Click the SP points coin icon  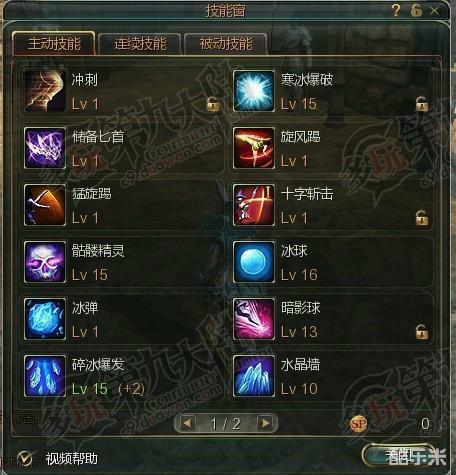(359, 424)
